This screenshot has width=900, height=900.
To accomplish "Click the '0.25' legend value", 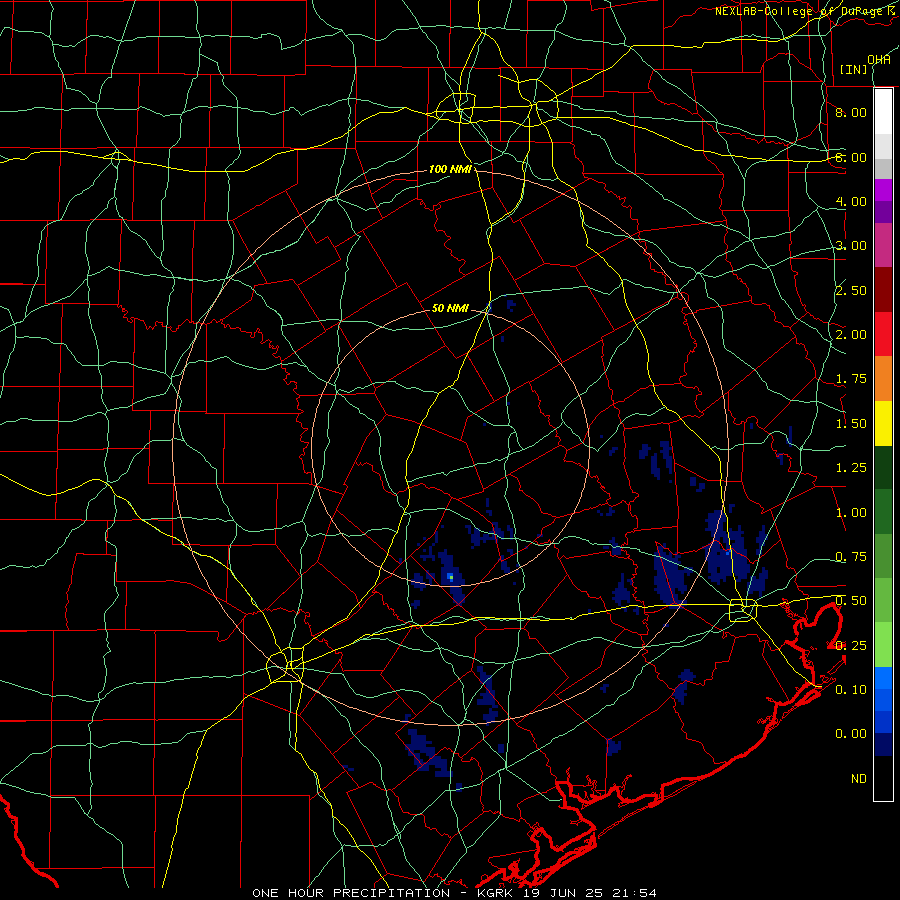I will coord(851,646).
